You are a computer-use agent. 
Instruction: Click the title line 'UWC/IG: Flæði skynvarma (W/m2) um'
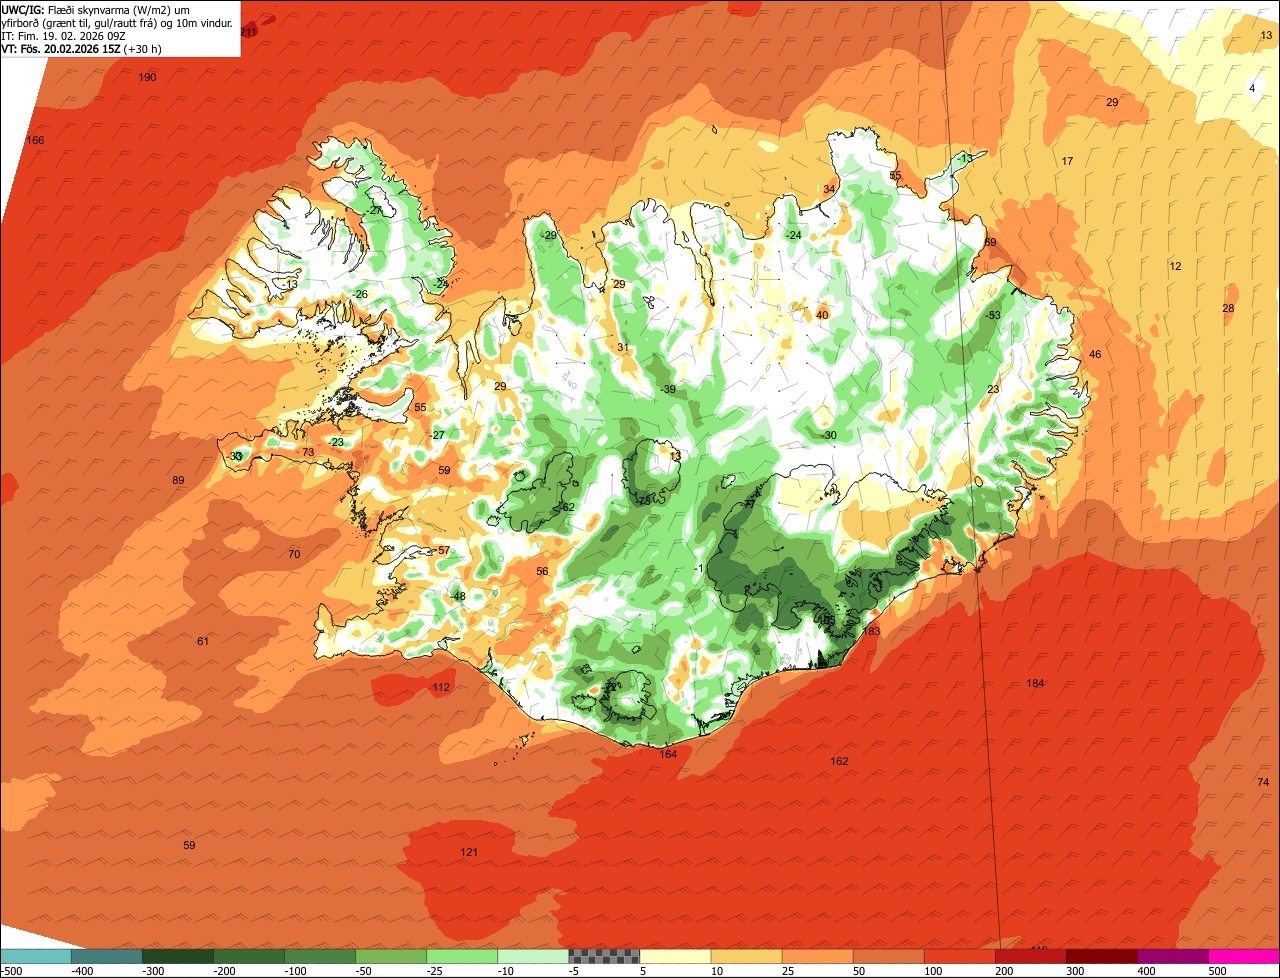click(x=95, y=9)
